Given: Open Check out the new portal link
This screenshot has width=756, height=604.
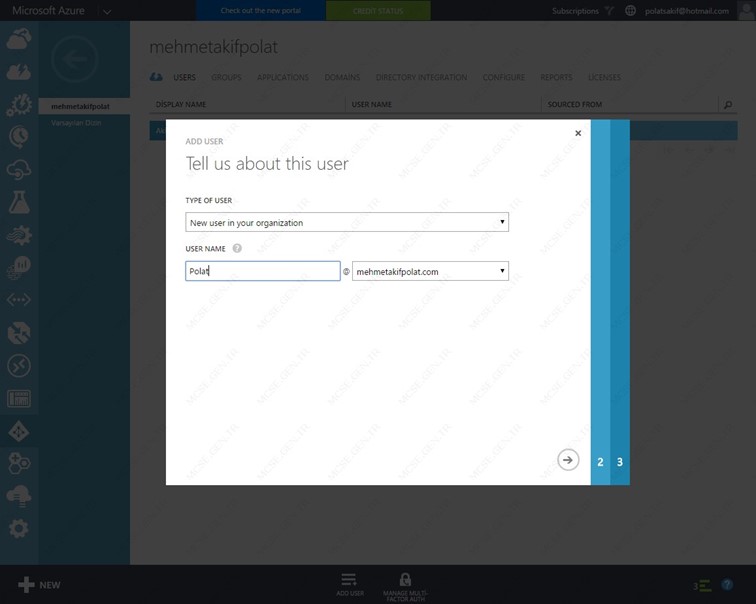Looking at the screenshot, I should (x=261, y=11).
